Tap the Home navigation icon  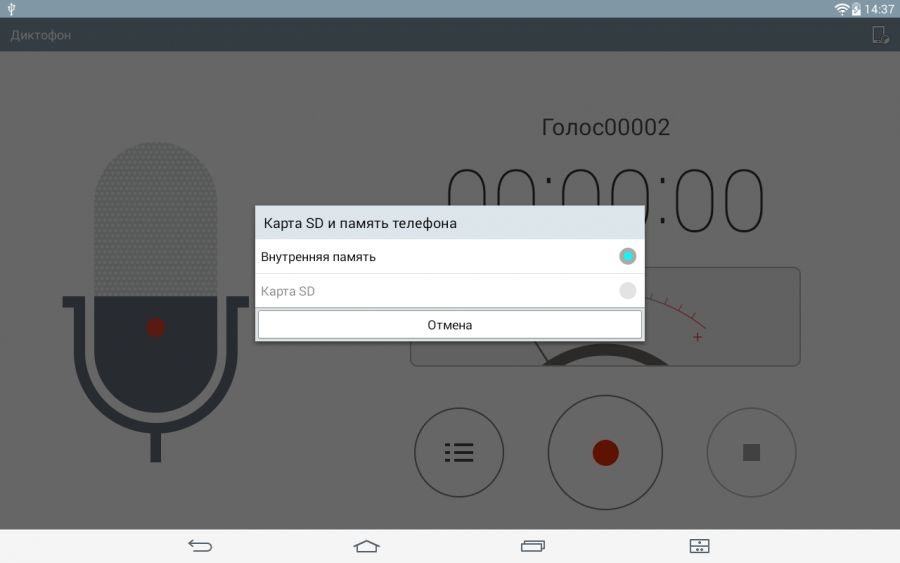367,546
